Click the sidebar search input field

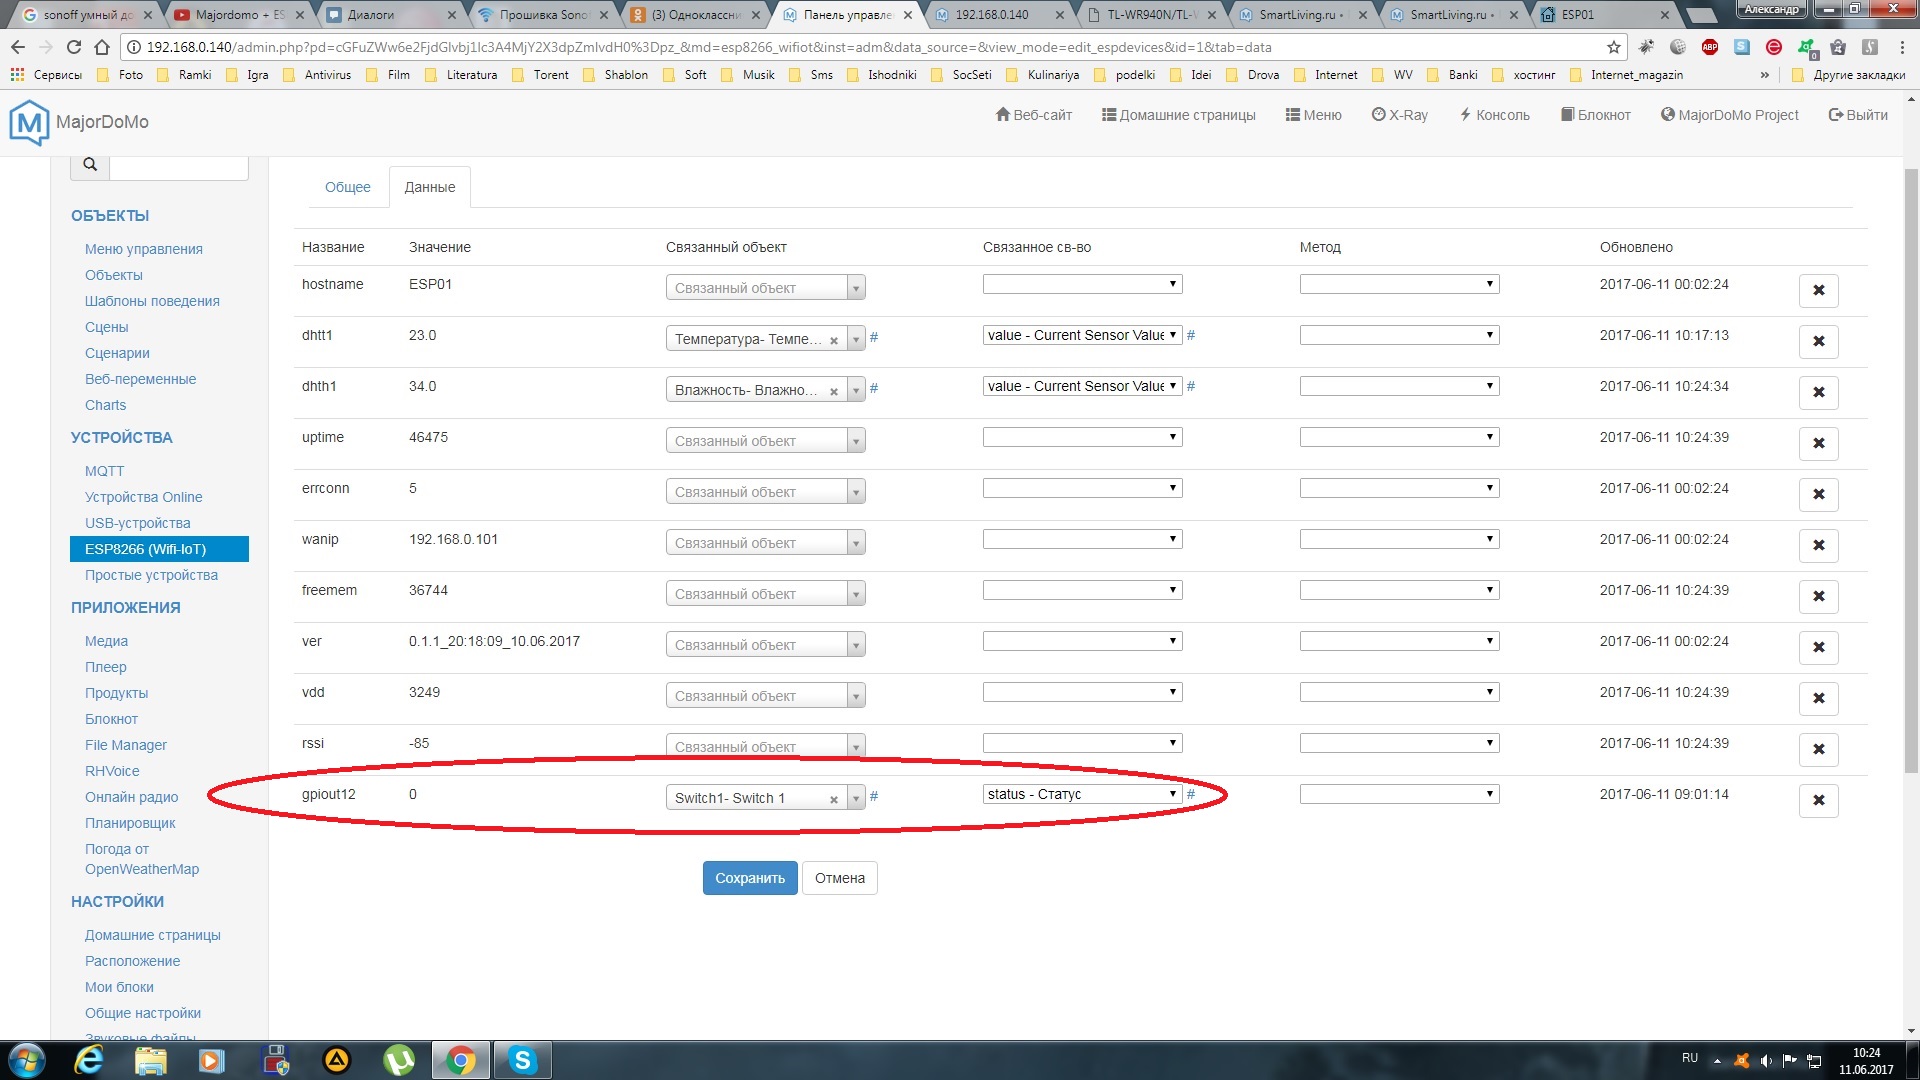click(178, 165)
